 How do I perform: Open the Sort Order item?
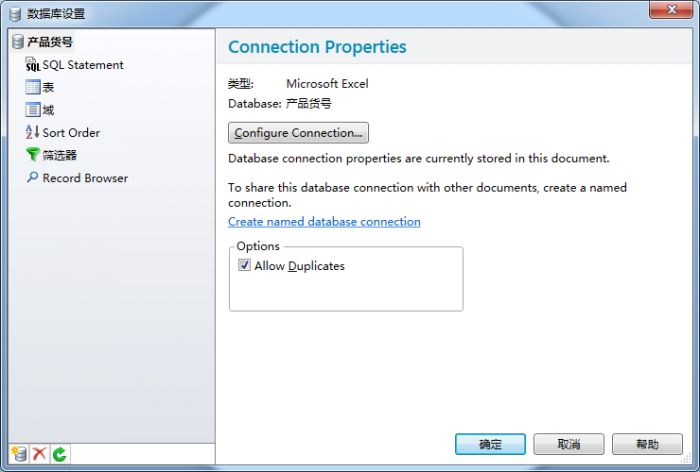(70, 132)
